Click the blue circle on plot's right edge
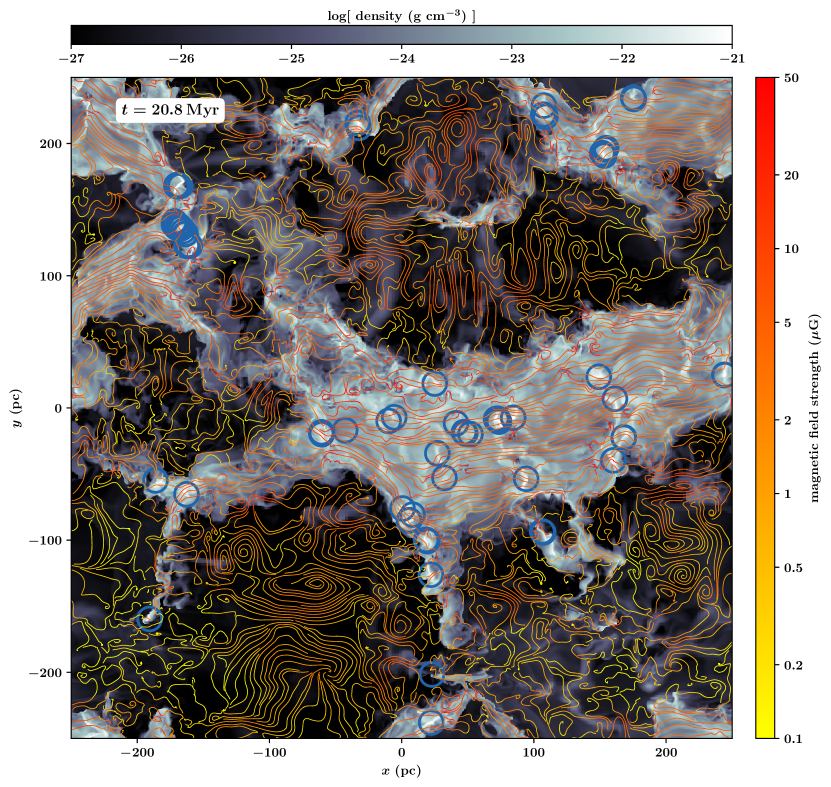 pos(723,375)
